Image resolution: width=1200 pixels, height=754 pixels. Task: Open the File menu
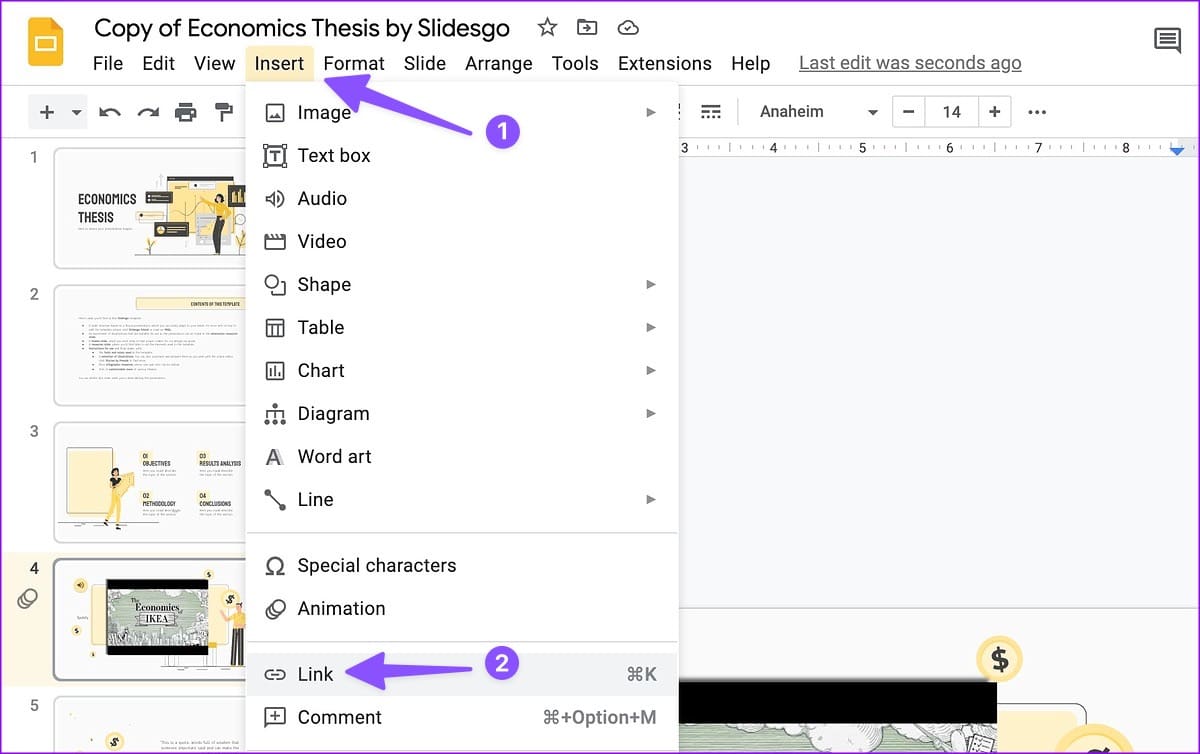coord(108,63)
